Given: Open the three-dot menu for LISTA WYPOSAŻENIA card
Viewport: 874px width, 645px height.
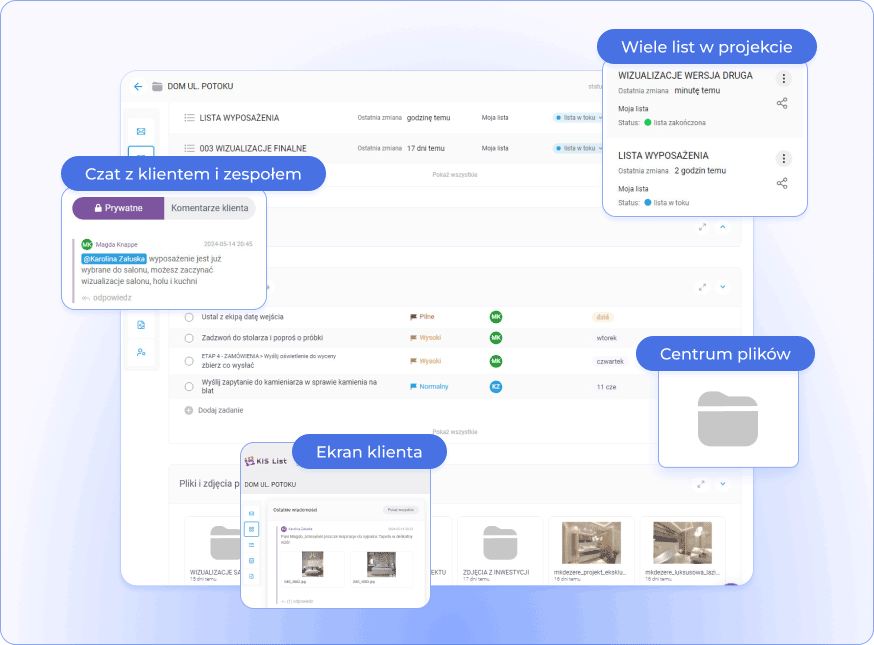Looking at the screenshot, I should coord(784,159).
